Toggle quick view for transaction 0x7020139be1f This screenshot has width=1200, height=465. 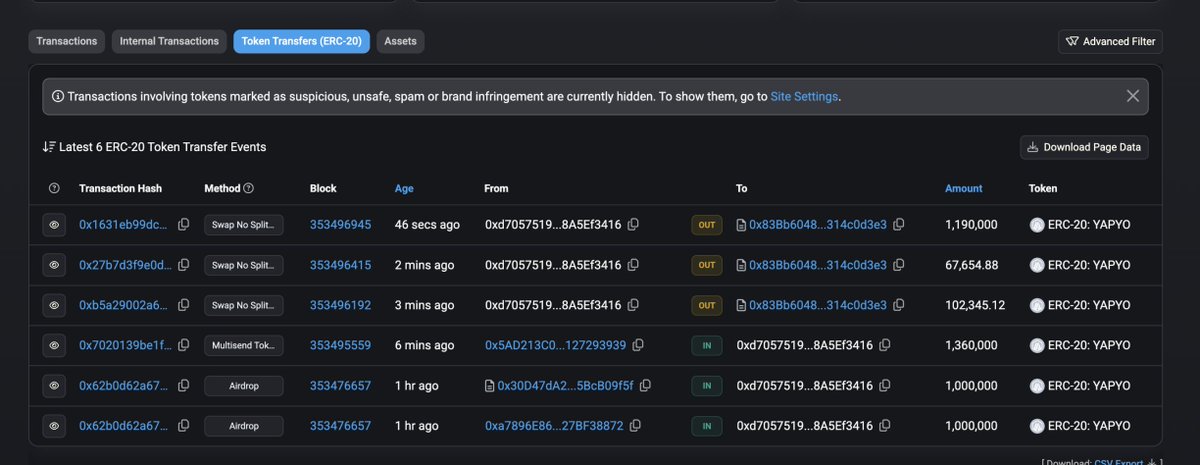point(54,345)
